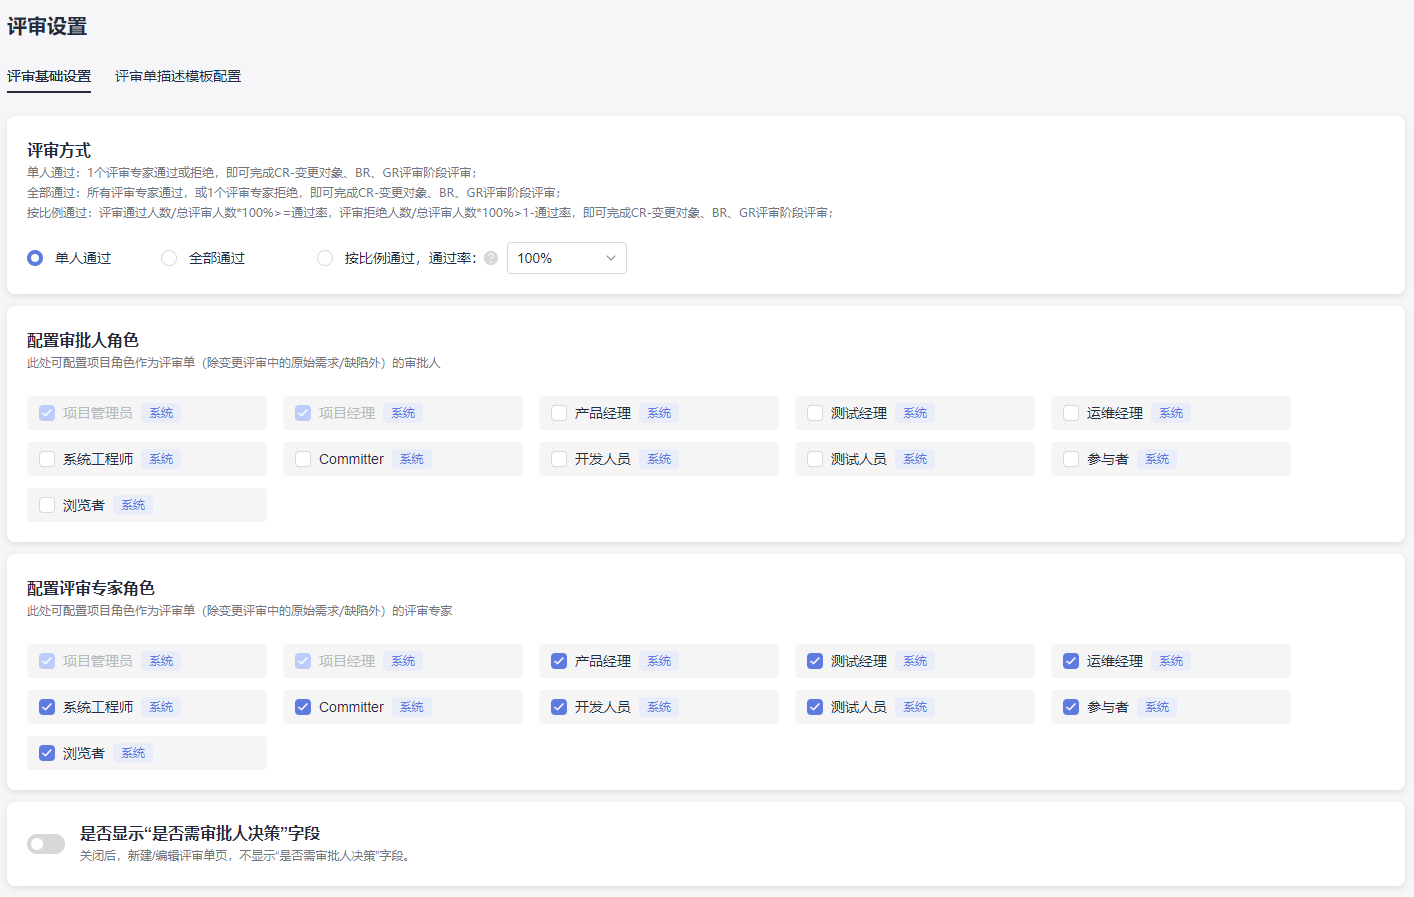The height and width of the screenshot is (897, 1414).
Task: Switch to 评审单描述模板配置 tab
Action: click(178, 76)
